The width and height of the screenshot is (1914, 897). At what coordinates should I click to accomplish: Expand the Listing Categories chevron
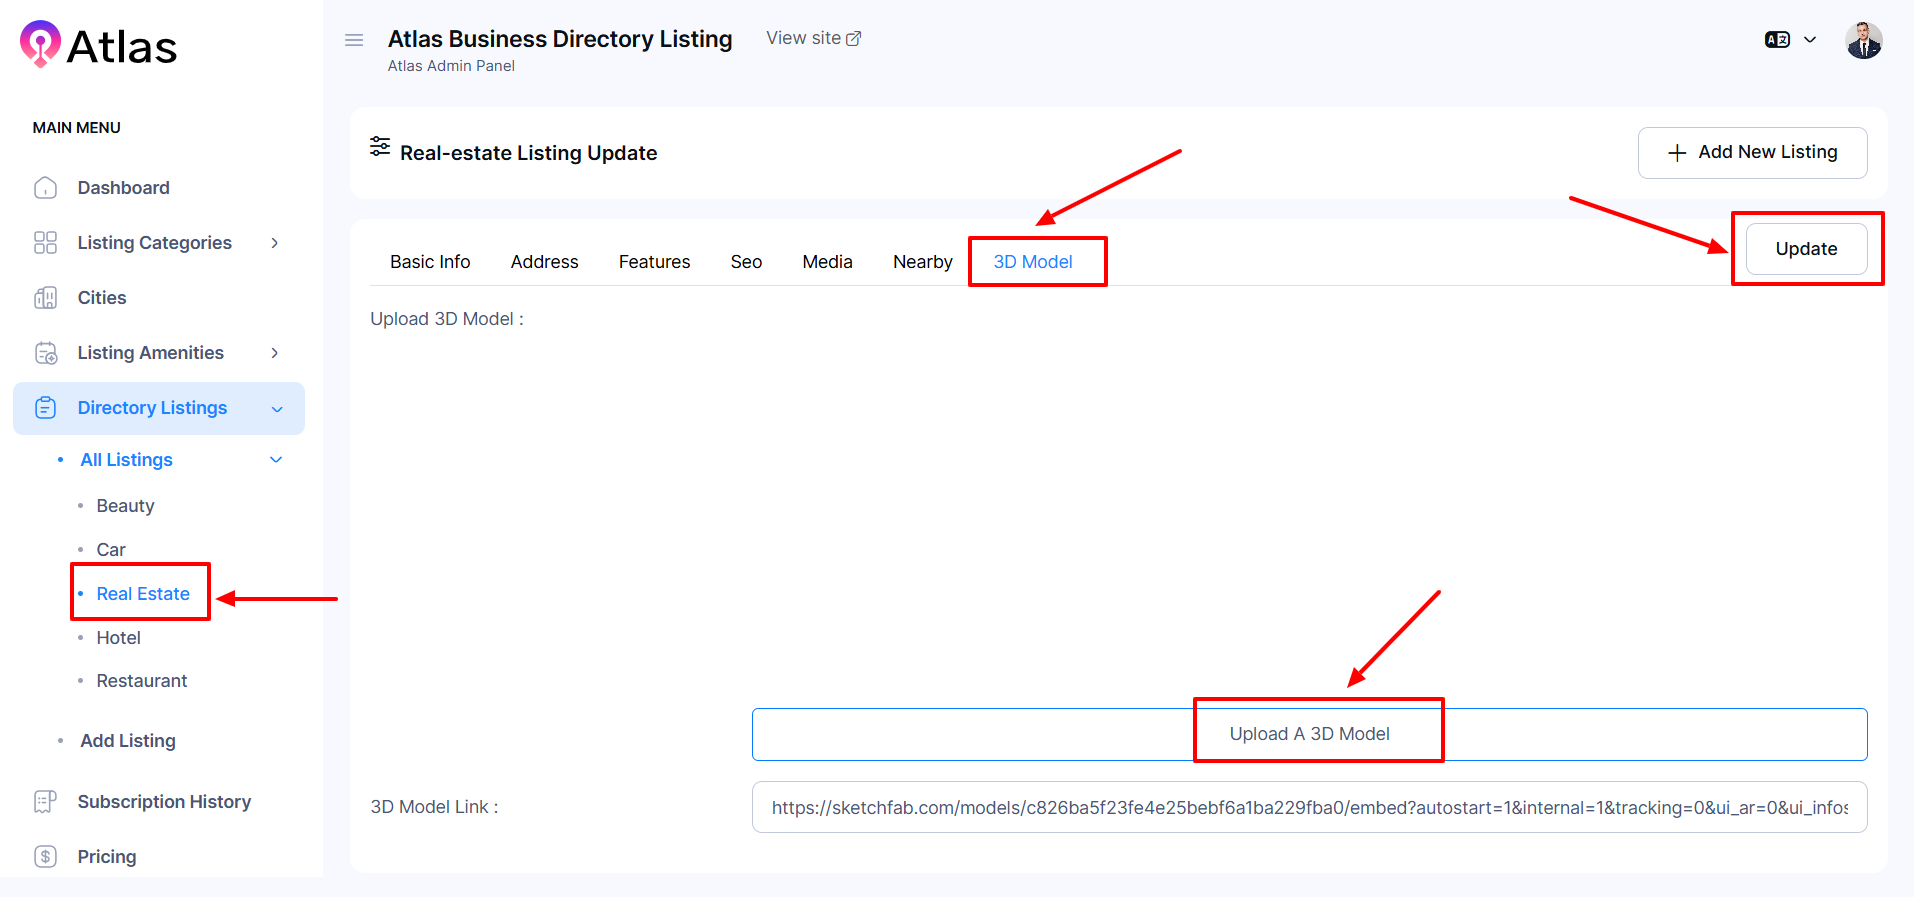coord(274,243)
